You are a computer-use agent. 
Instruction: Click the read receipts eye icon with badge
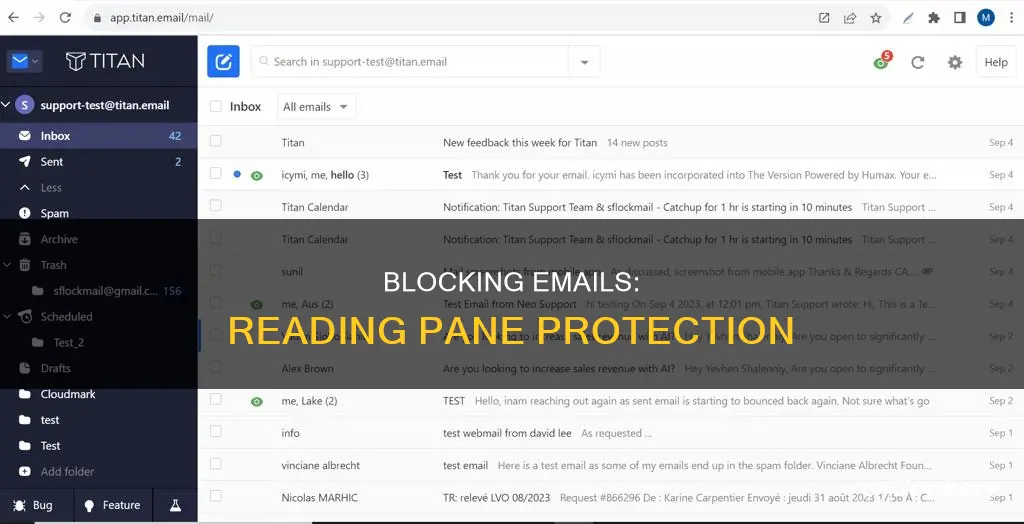882,61
